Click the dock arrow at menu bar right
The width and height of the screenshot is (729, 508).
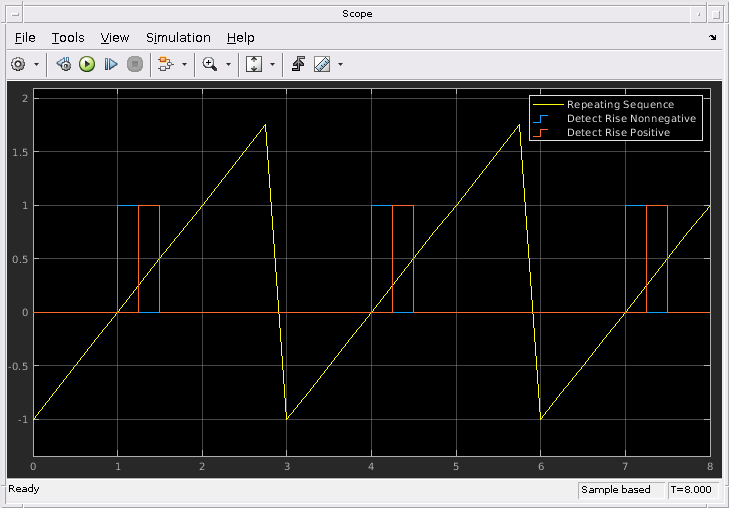713,38
